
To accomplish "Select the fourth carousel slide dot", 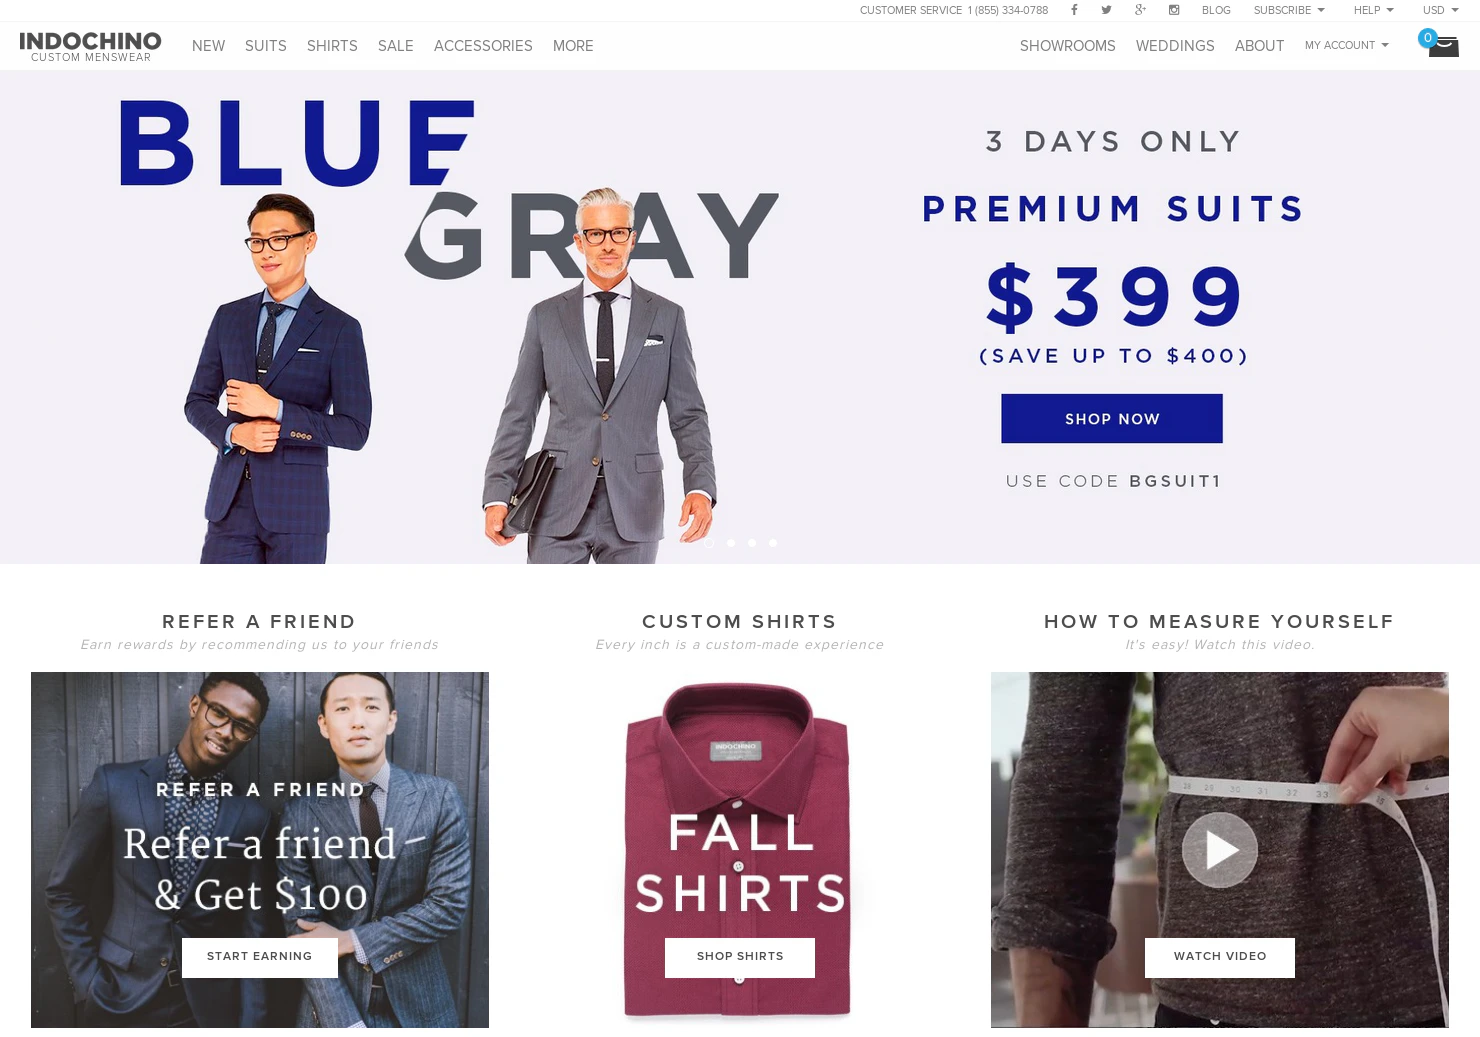I will [x=773, y=543].
